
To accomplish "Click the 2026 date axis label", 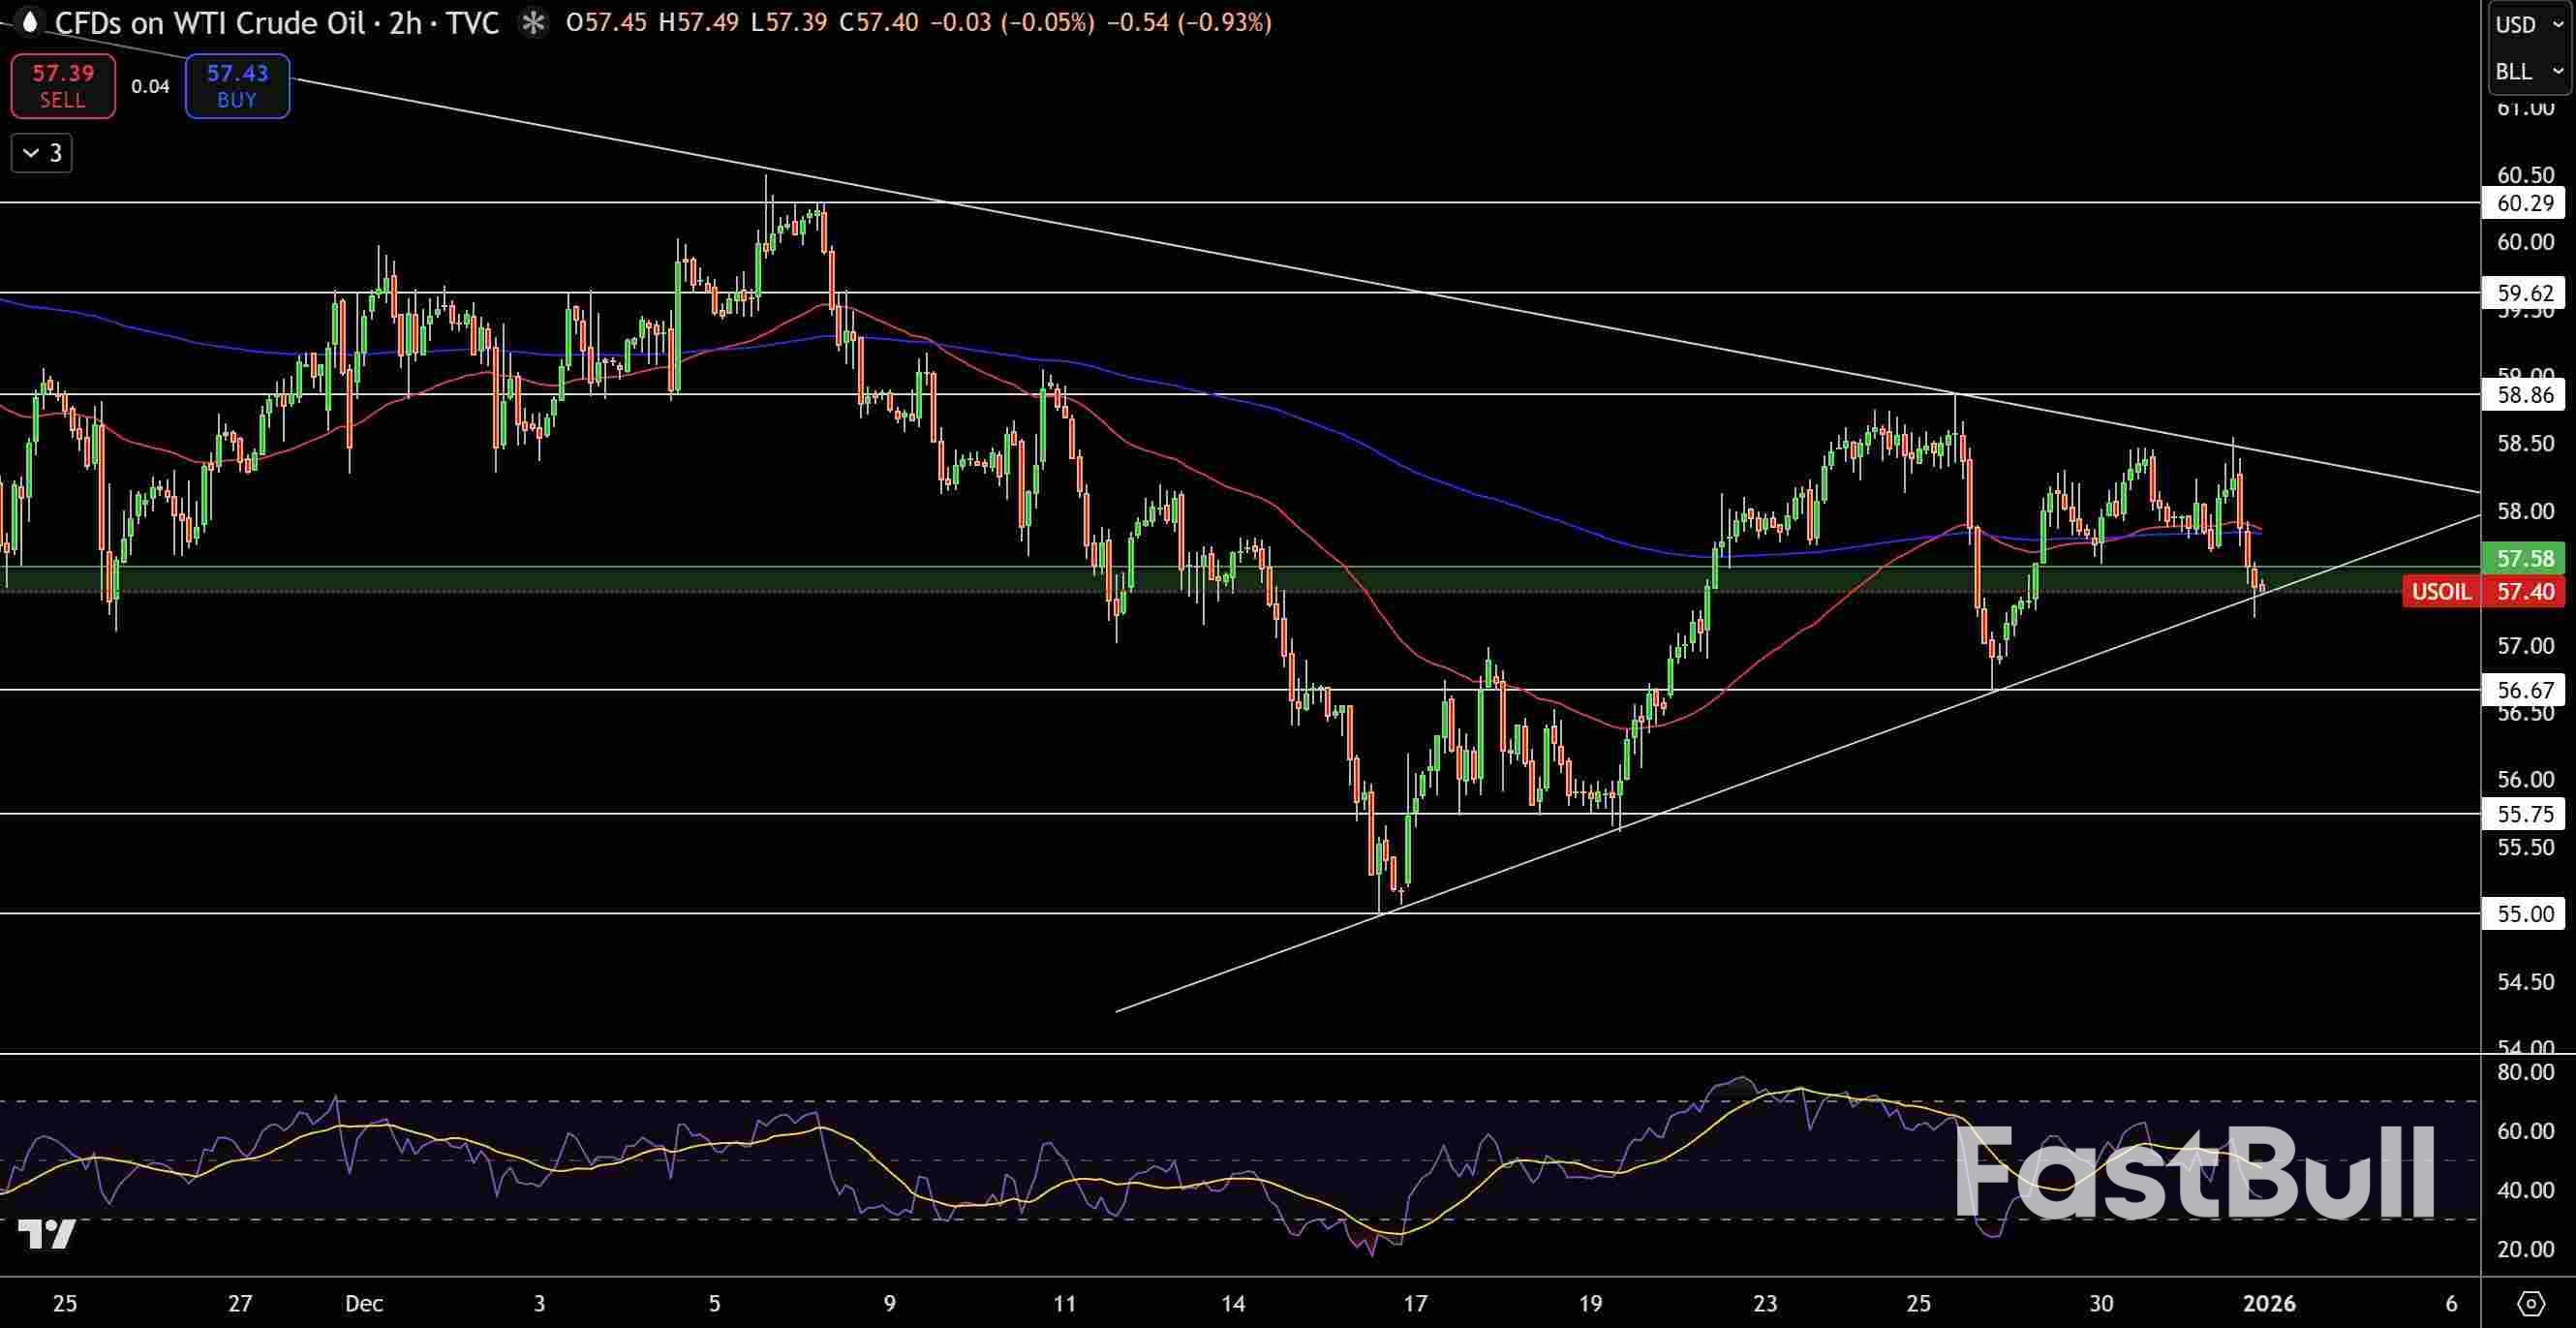I will tap(2269, 1303).
